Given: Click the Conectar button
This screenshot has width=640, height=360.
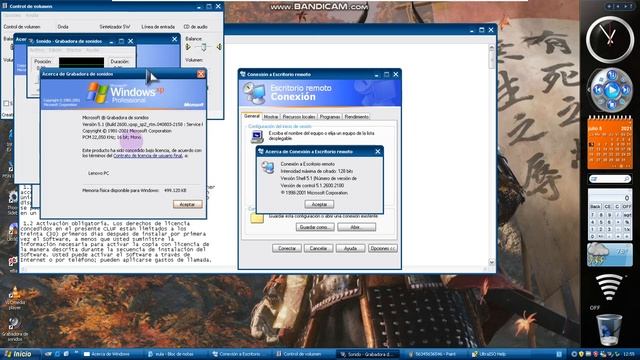Looking at the screenshot, I should point(287,248).
